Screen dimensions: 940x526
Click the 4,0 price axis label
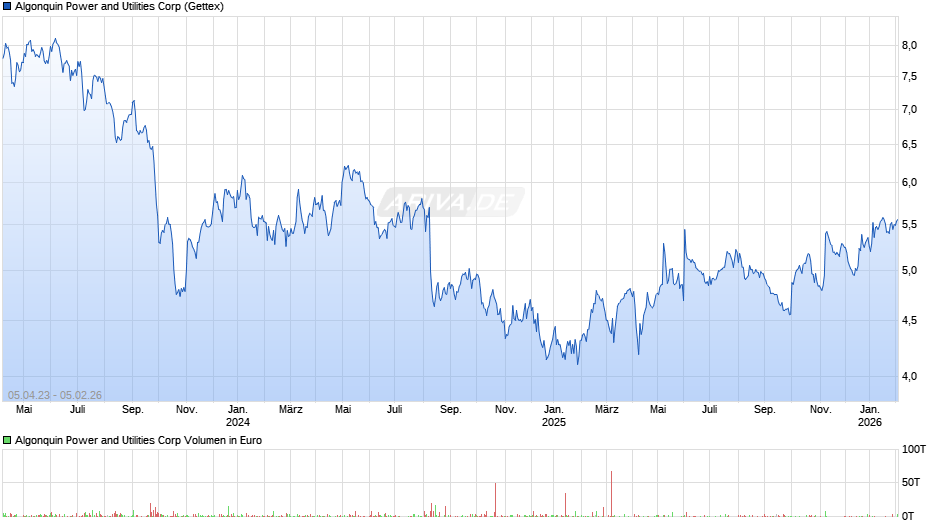tap(909, 377)
